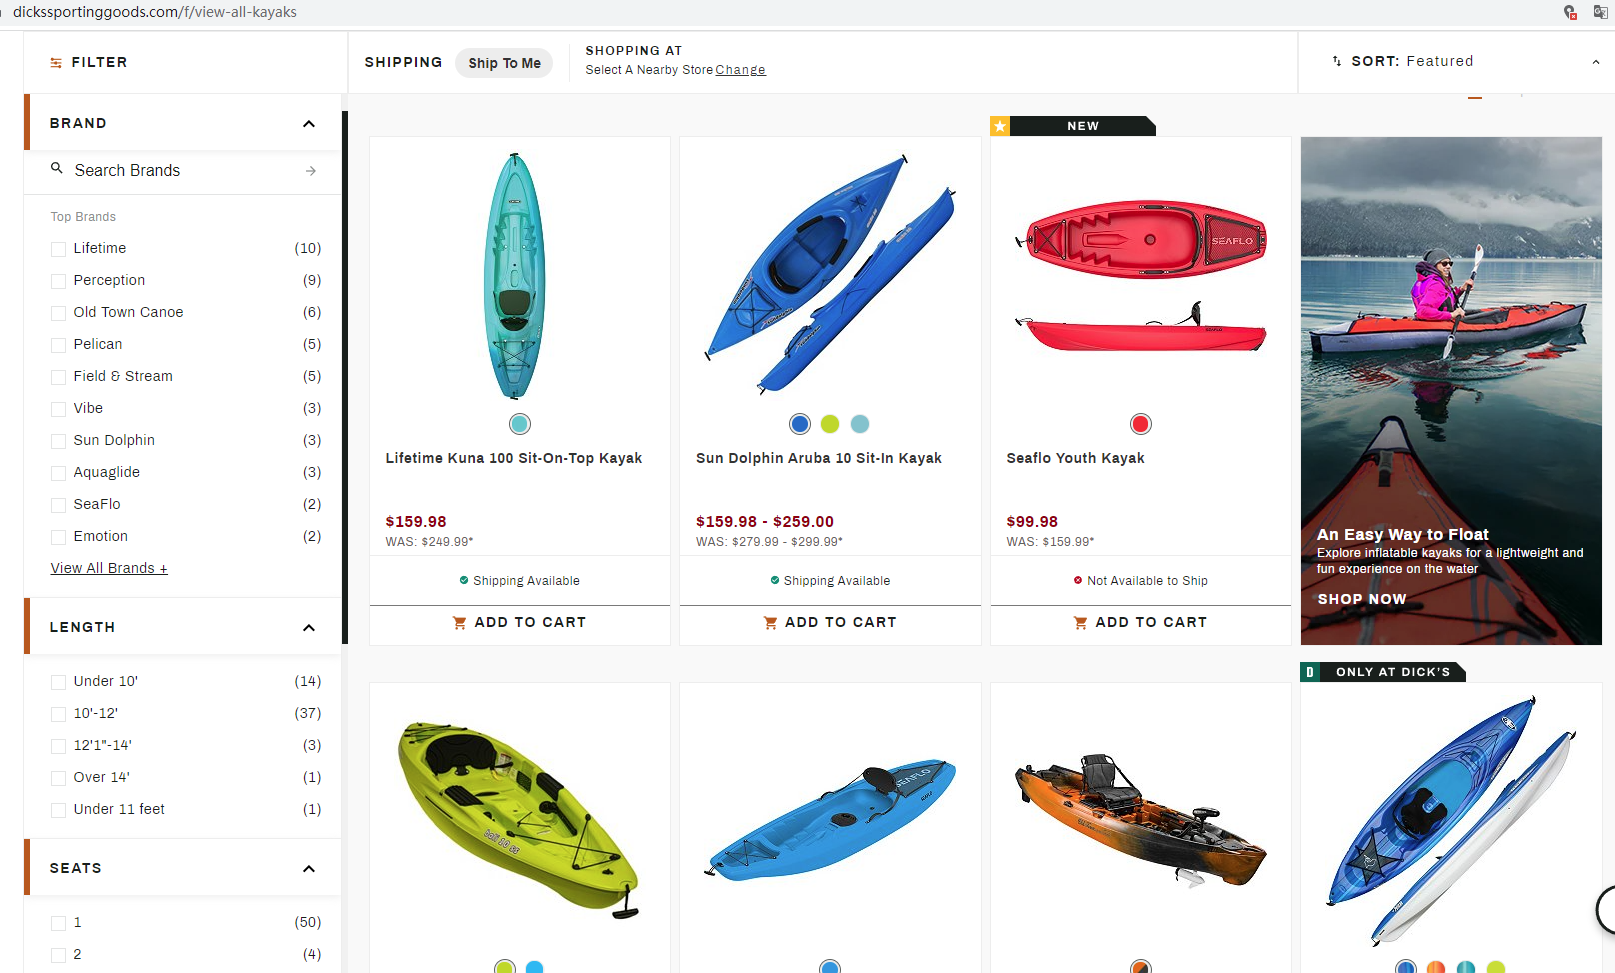Click the gold star badge beside NEW label
Viewport: 1615px width, 973px height.
tap(1000, 126)
